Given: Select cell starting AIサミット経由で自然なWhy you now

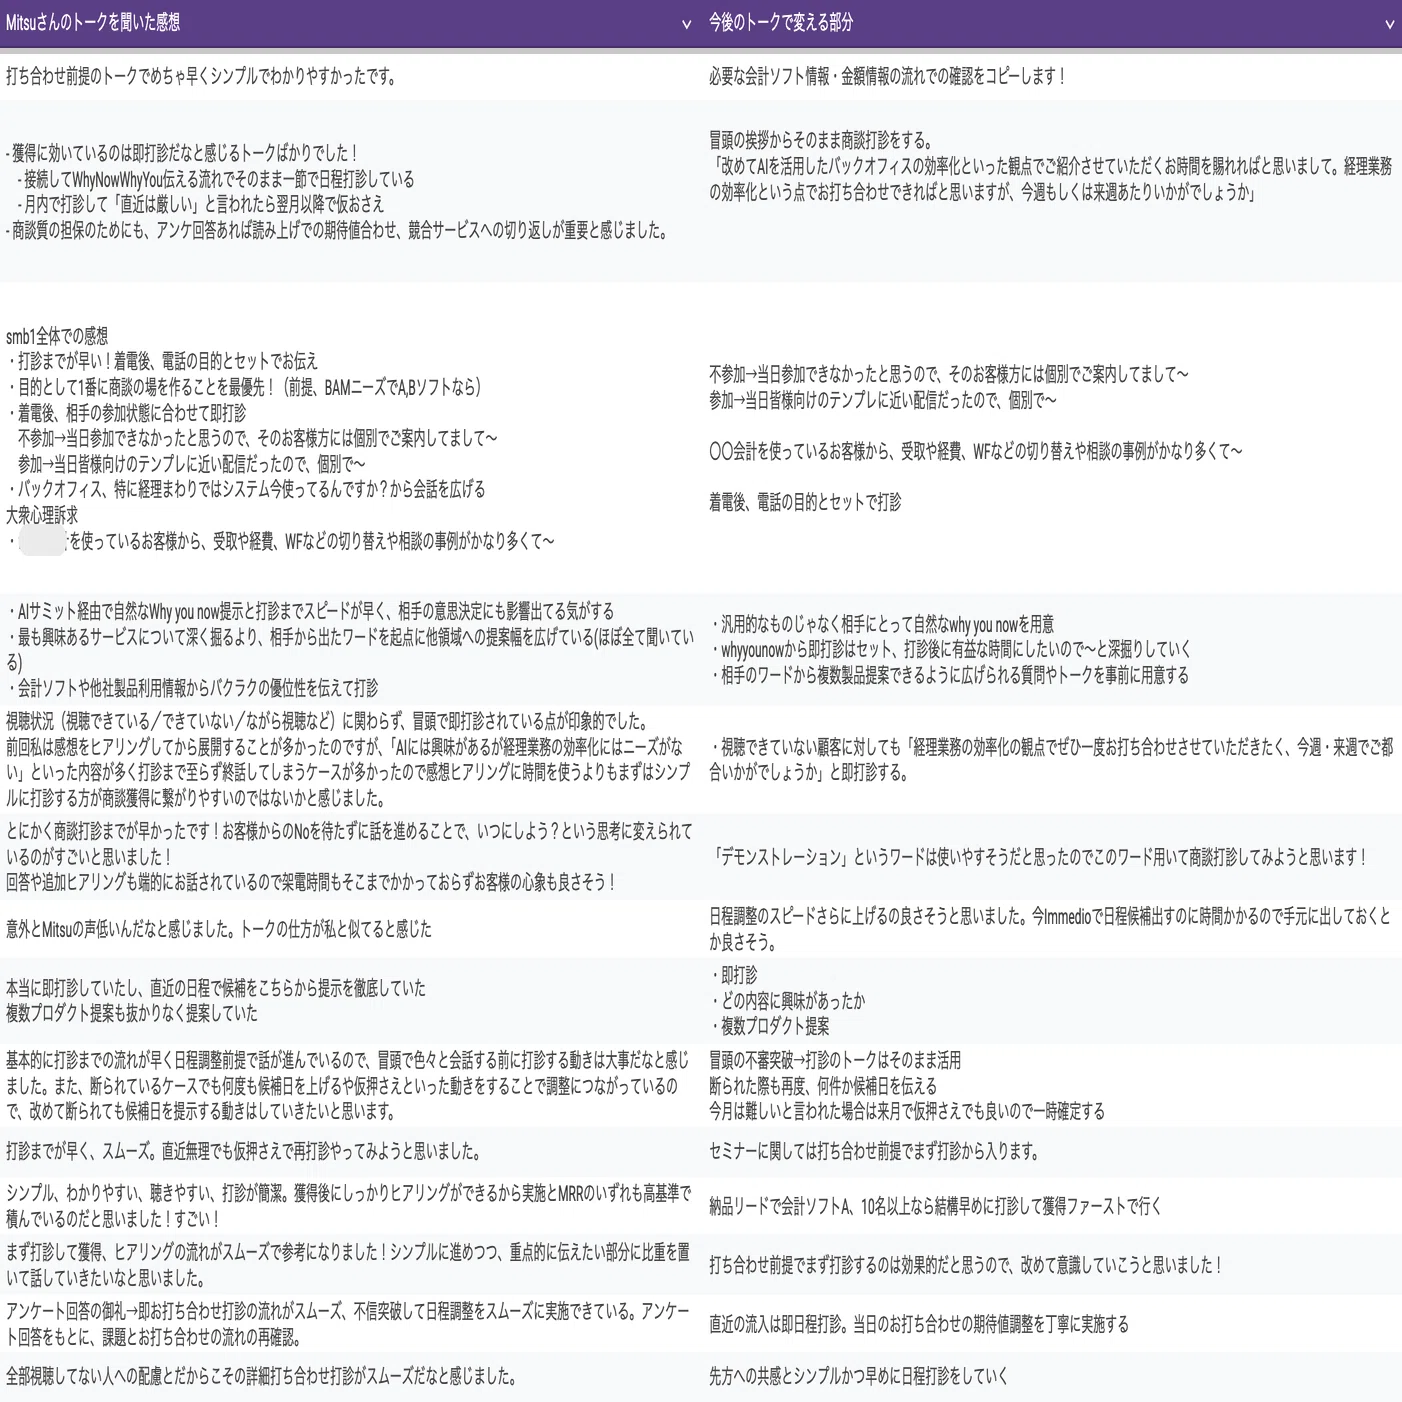Looking at the screenshot, I should [x=350, y=649].
